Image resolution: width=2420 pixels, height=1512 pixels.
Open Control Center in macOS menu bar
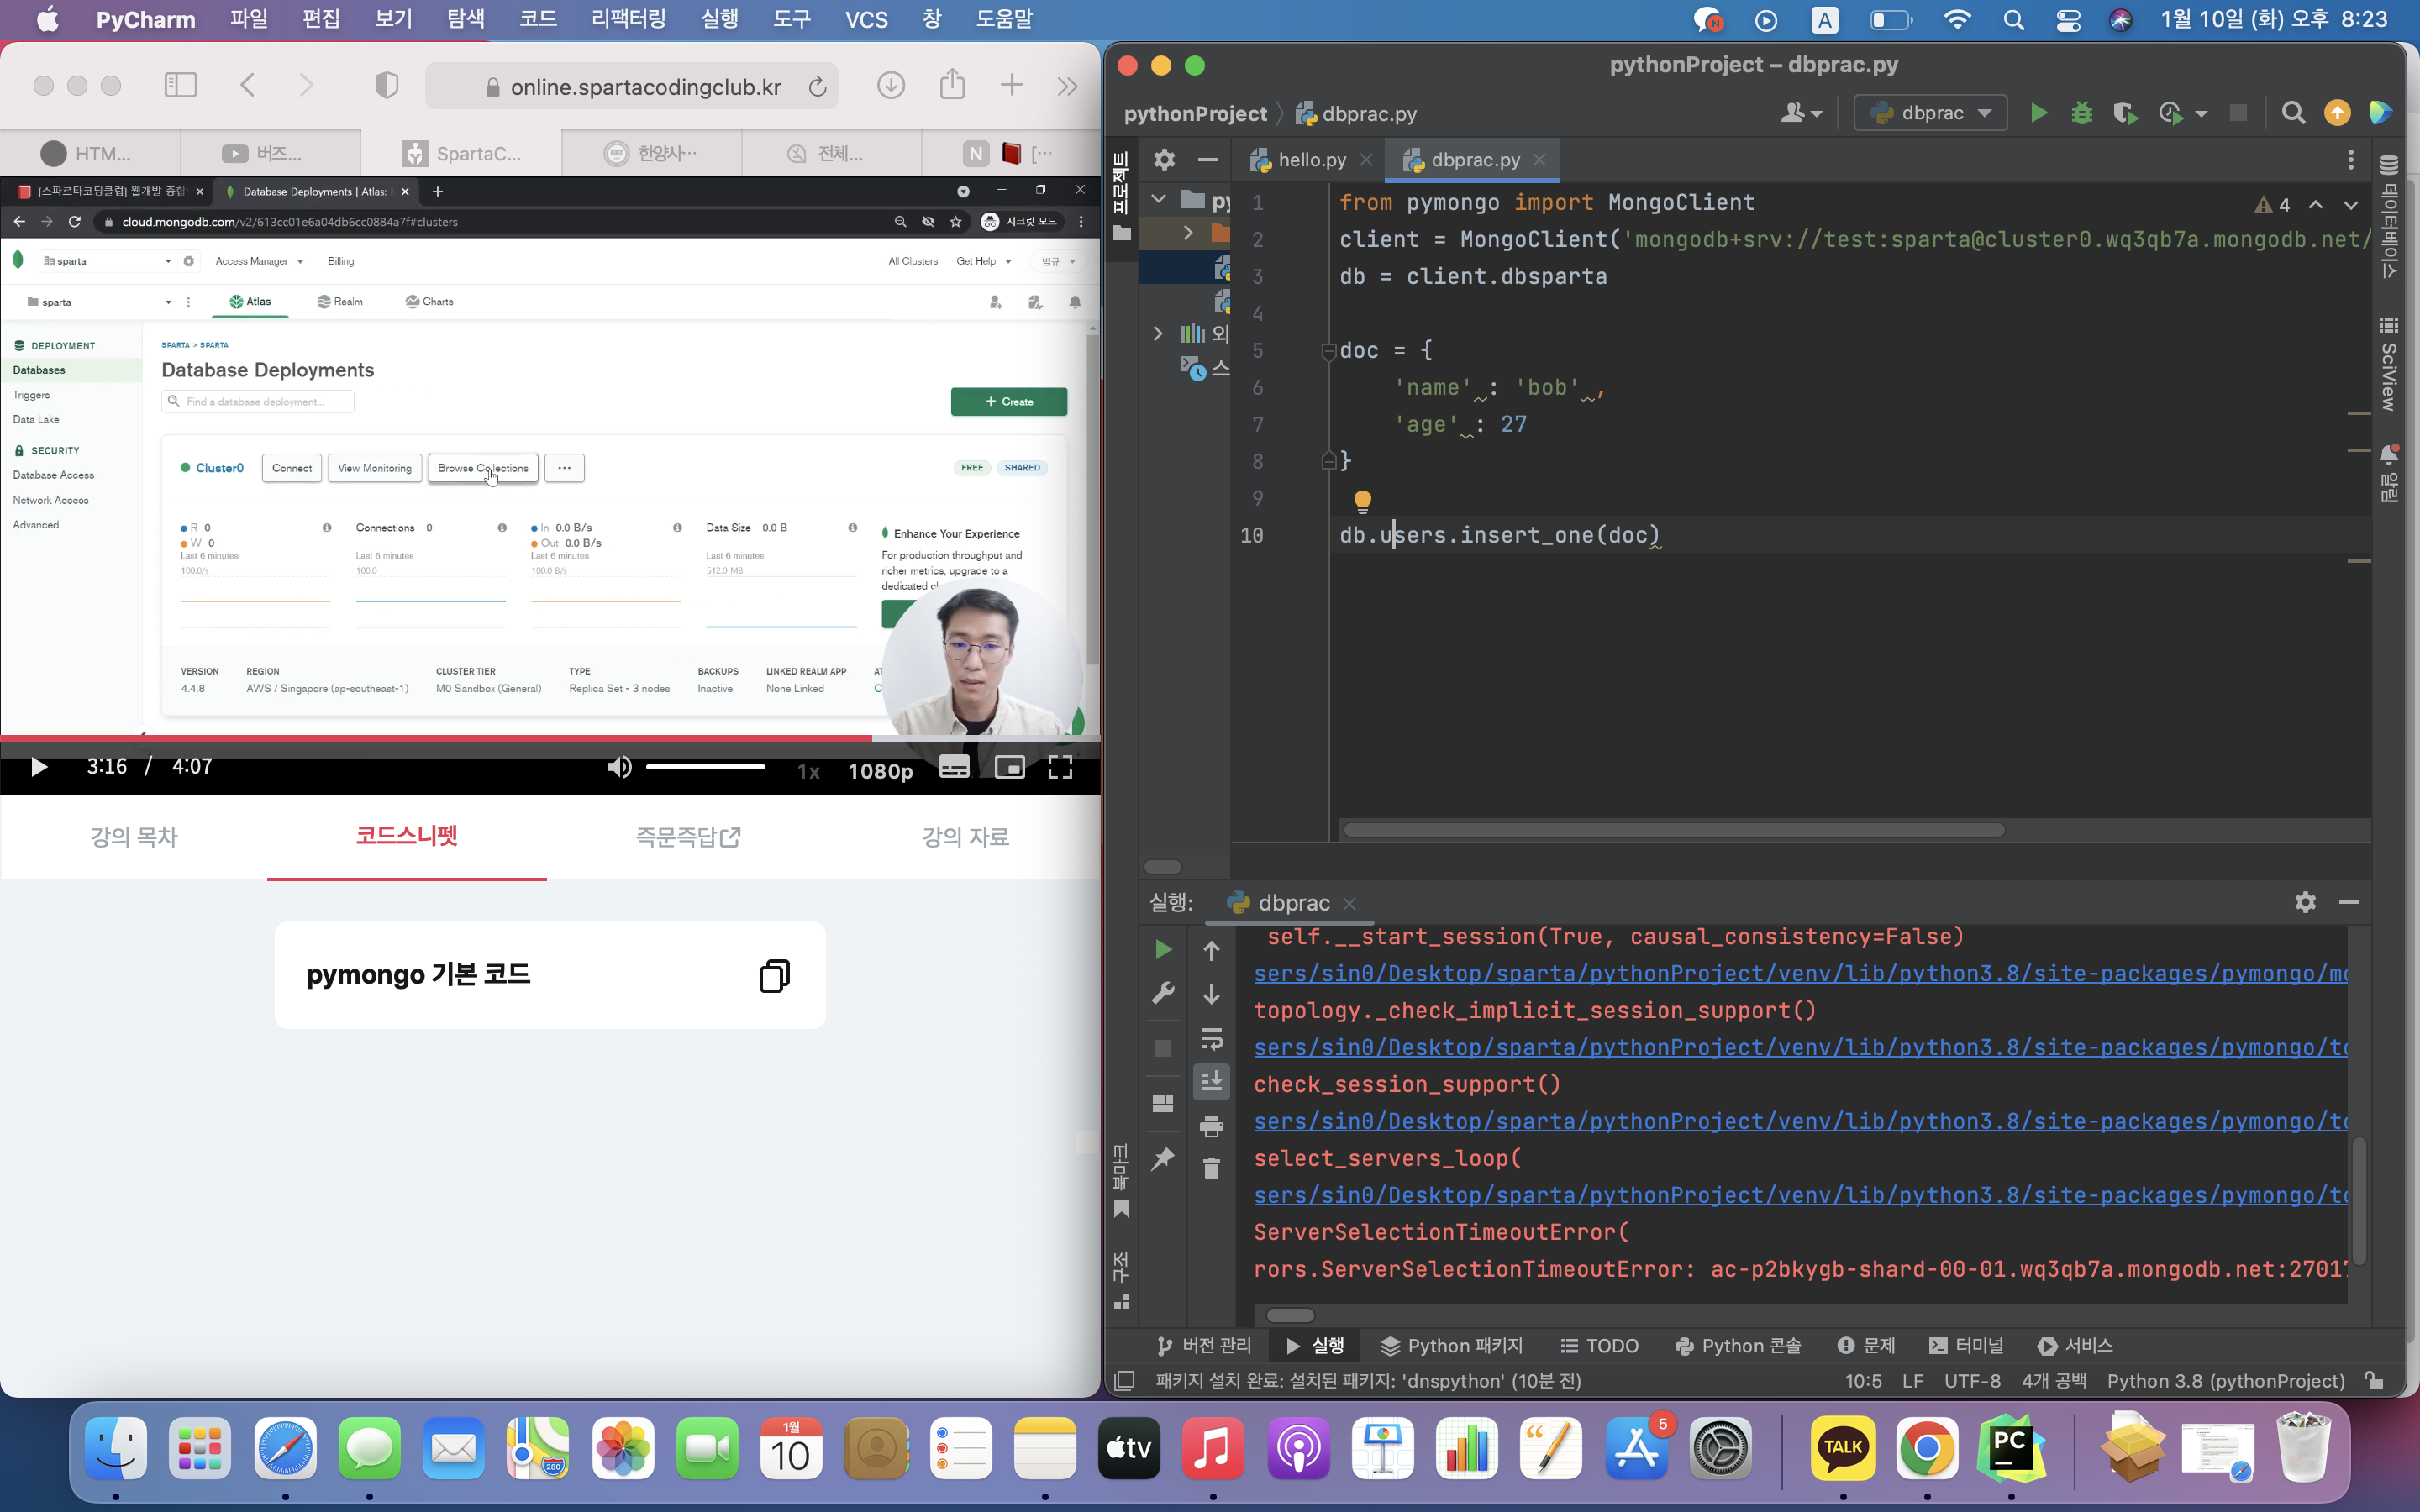(x=2067, y=20)
